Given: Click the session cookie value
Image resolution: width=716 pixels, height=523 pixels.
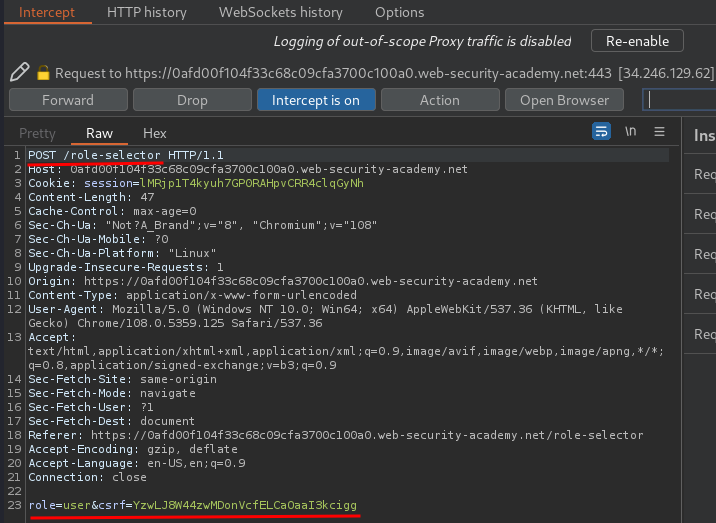Looking at the screenshot, I should (252, 183).
